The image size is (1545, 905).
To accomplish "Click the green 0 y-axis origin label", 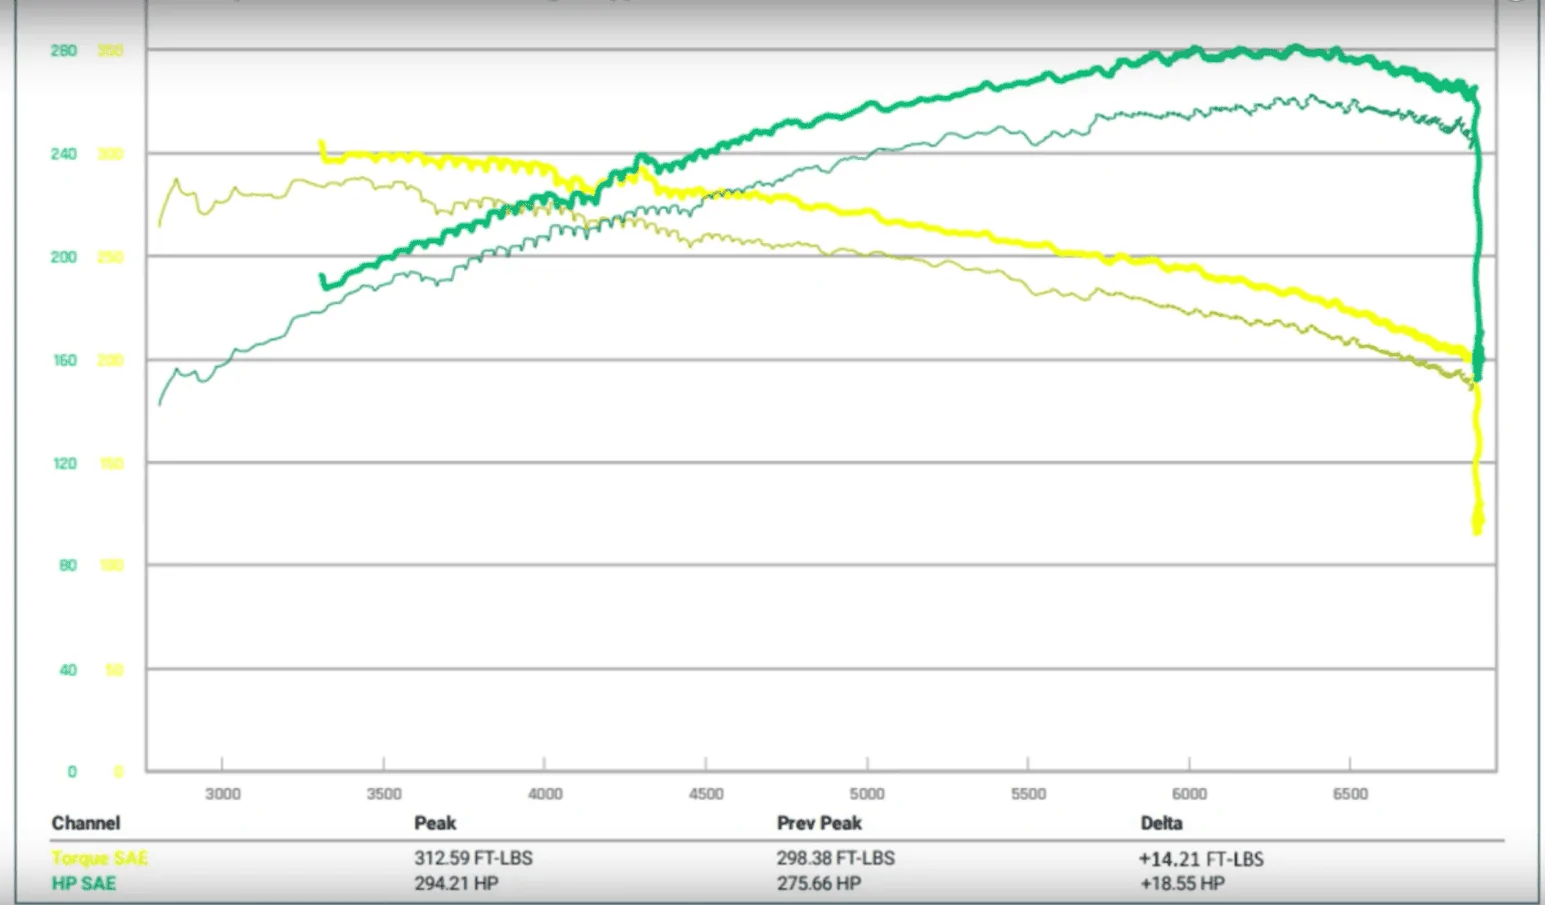I will coord(72,771).
